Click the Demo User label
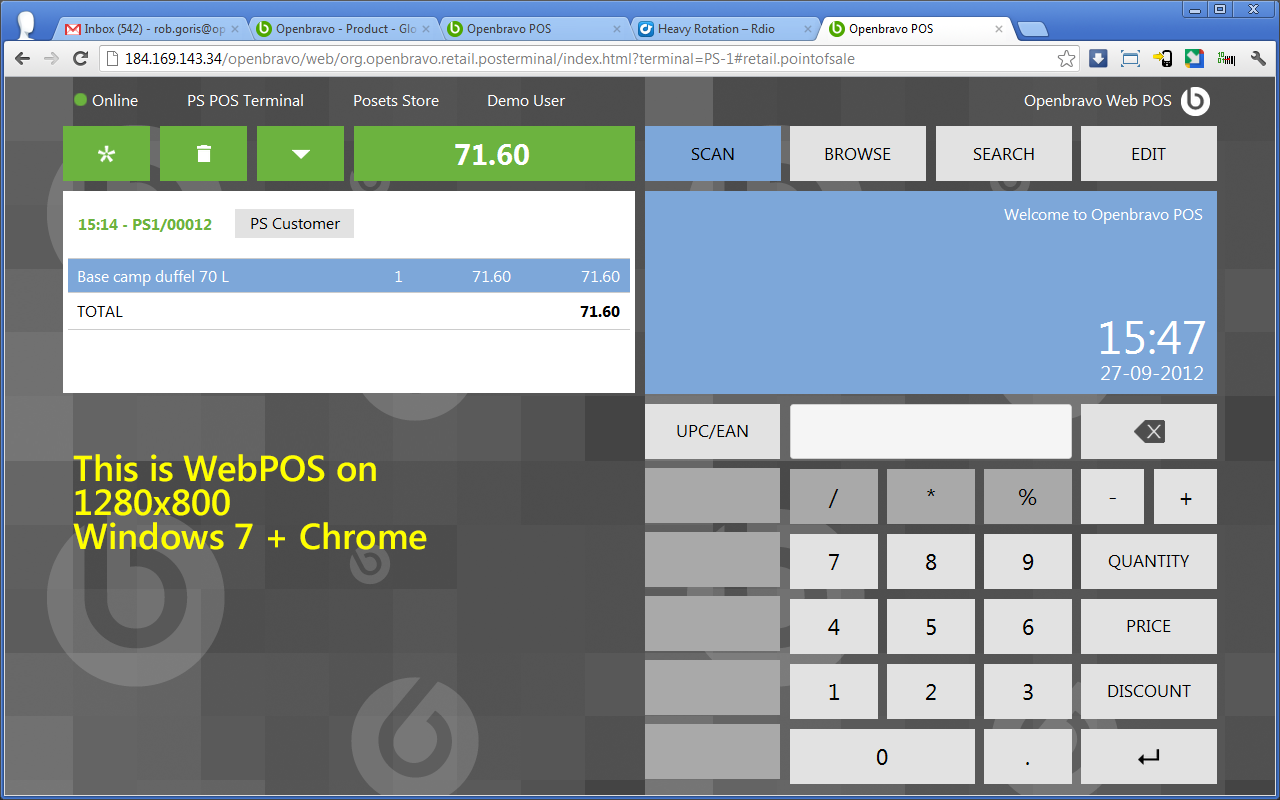 click(526, 101)
